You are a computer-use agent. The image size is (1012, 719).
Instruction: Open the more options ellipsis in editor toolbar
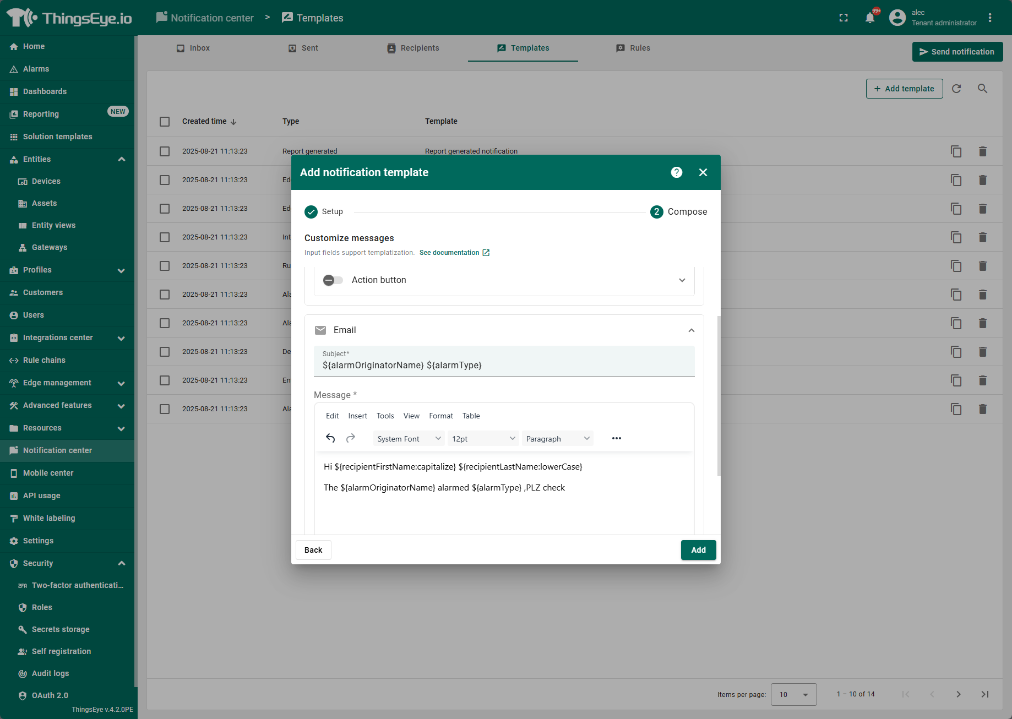click(x=616, y=438)
